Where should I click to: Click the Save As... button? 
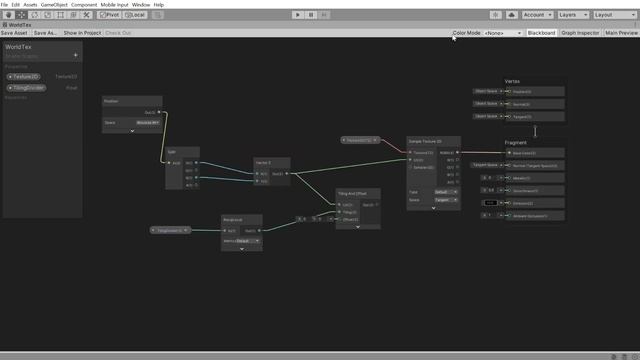coord(45,33)
